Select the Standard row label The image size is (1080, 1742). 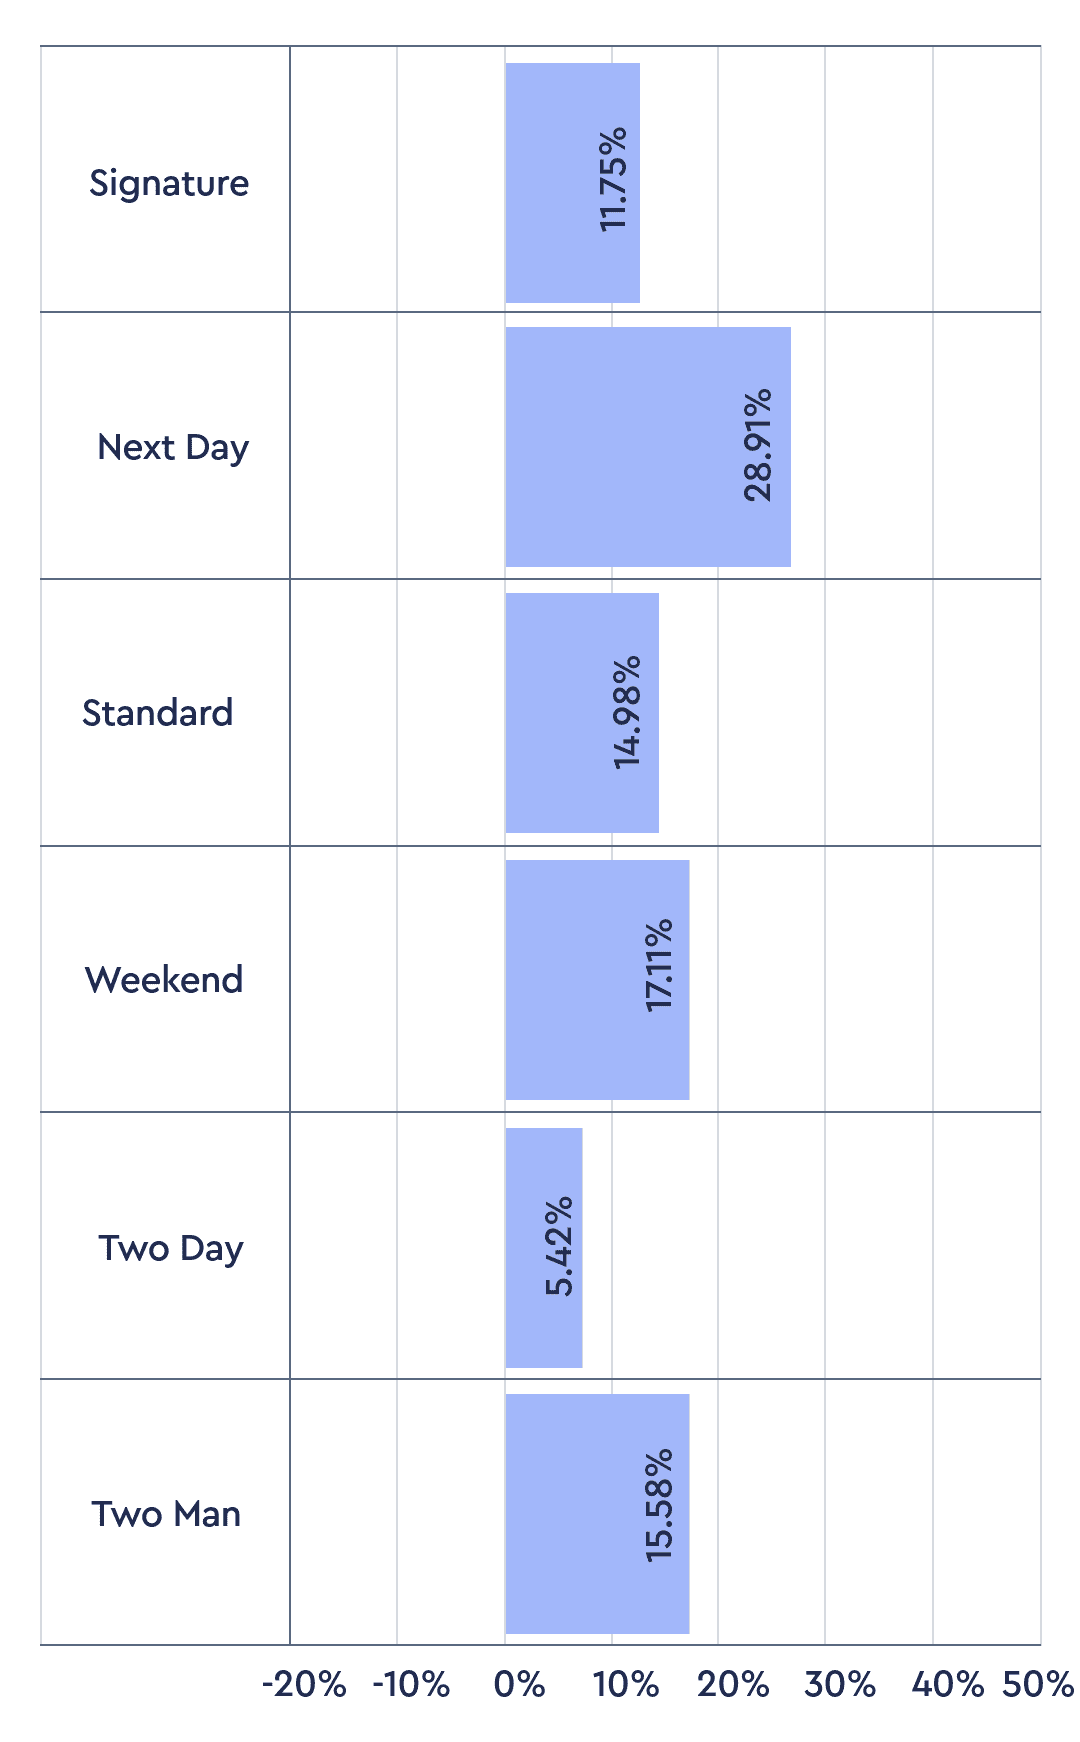158,713
